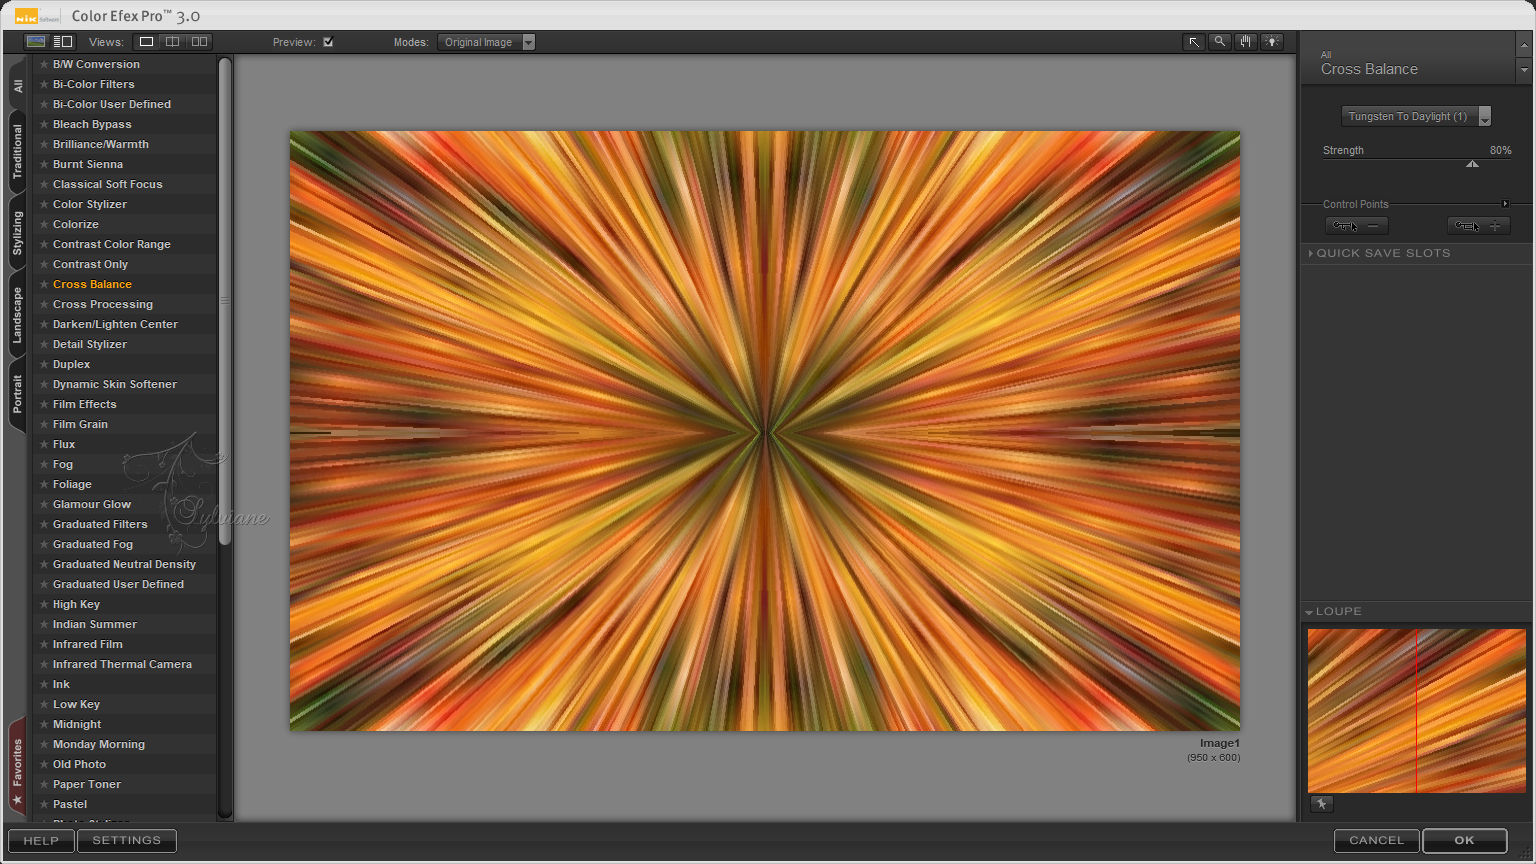Image resolution: width=1536 pixels, height=864 pixels.
Task: Favorite star for Colorize filter
Action: tap(44, 224)
